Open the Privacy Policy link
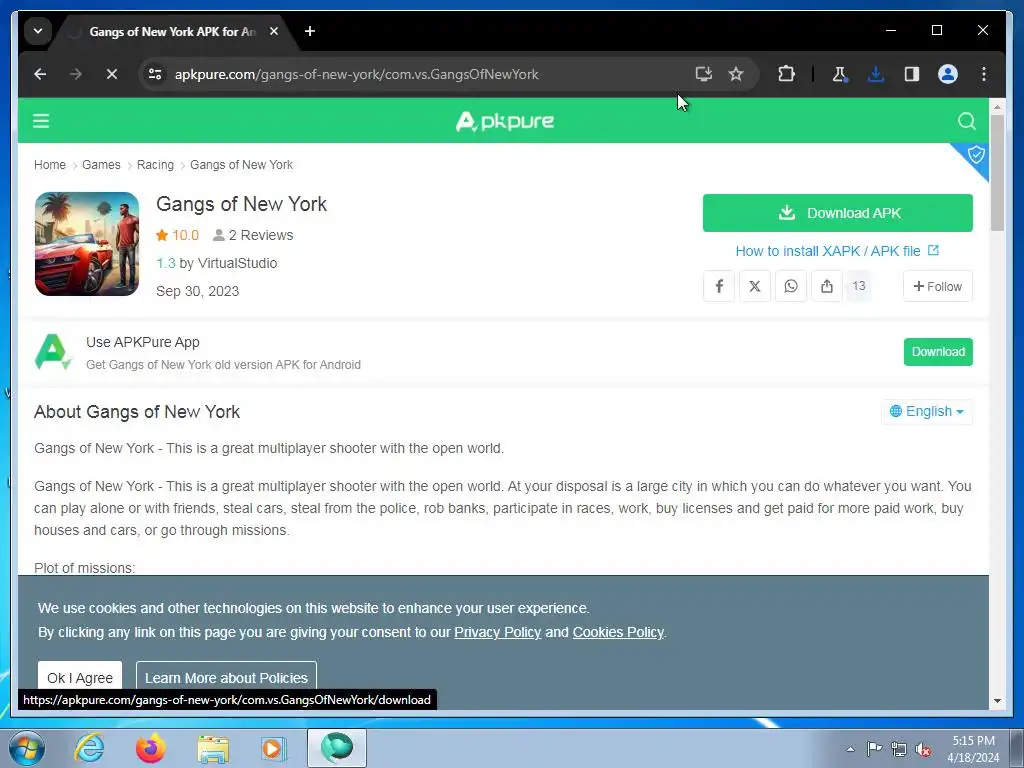Image resolution: width=1024 pixels, height=768 pixels. click(x=498, y=632)
